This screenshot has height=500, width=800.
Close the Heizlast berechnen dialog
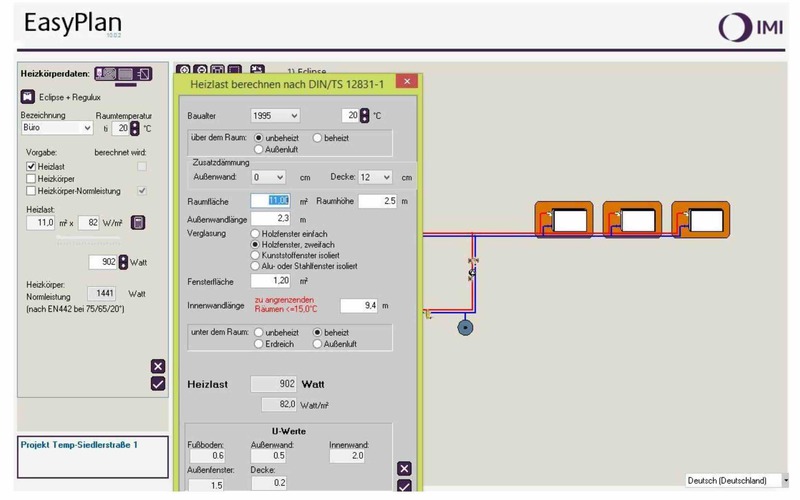[x=406, y=82]
